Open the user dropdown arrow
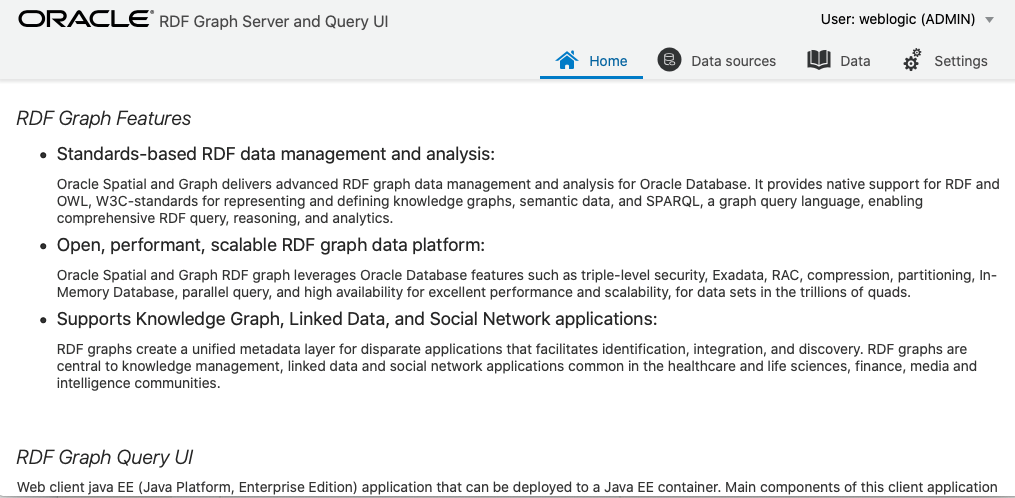 pos(989,20)
